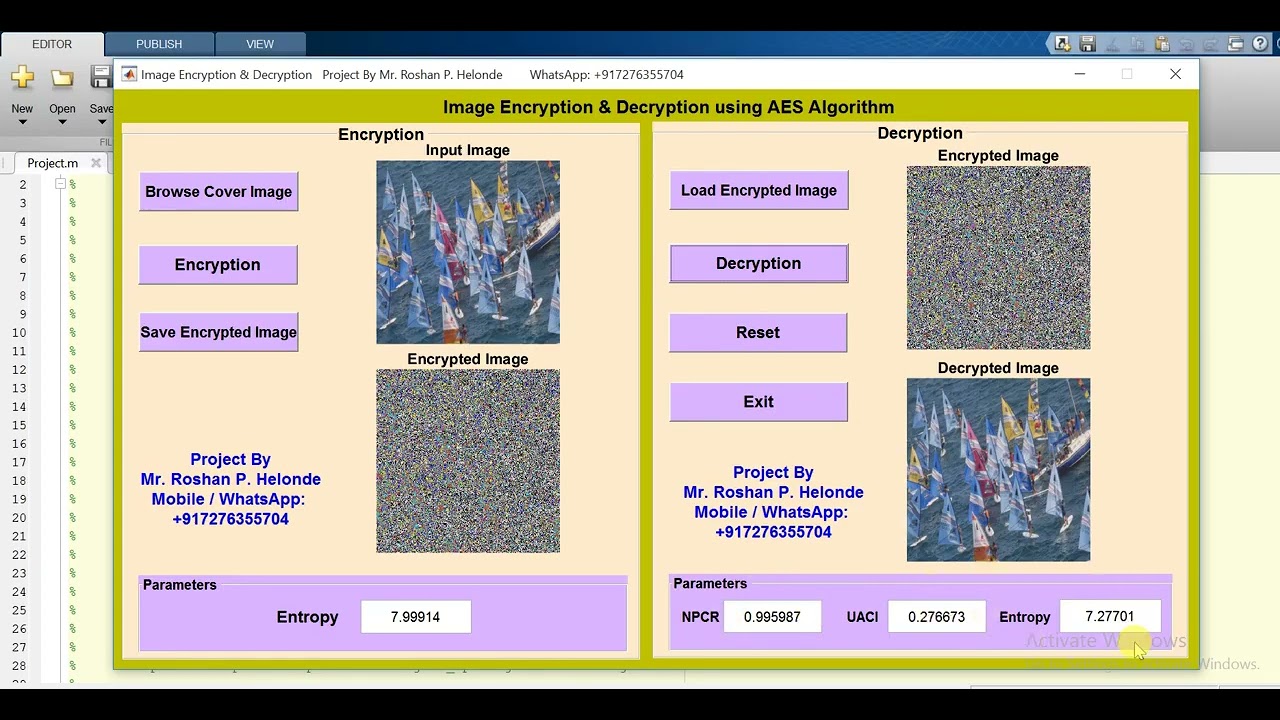1280x720 pixels.
Task: Click the Open folder icon in MATLAB
Action: point(62,78)
